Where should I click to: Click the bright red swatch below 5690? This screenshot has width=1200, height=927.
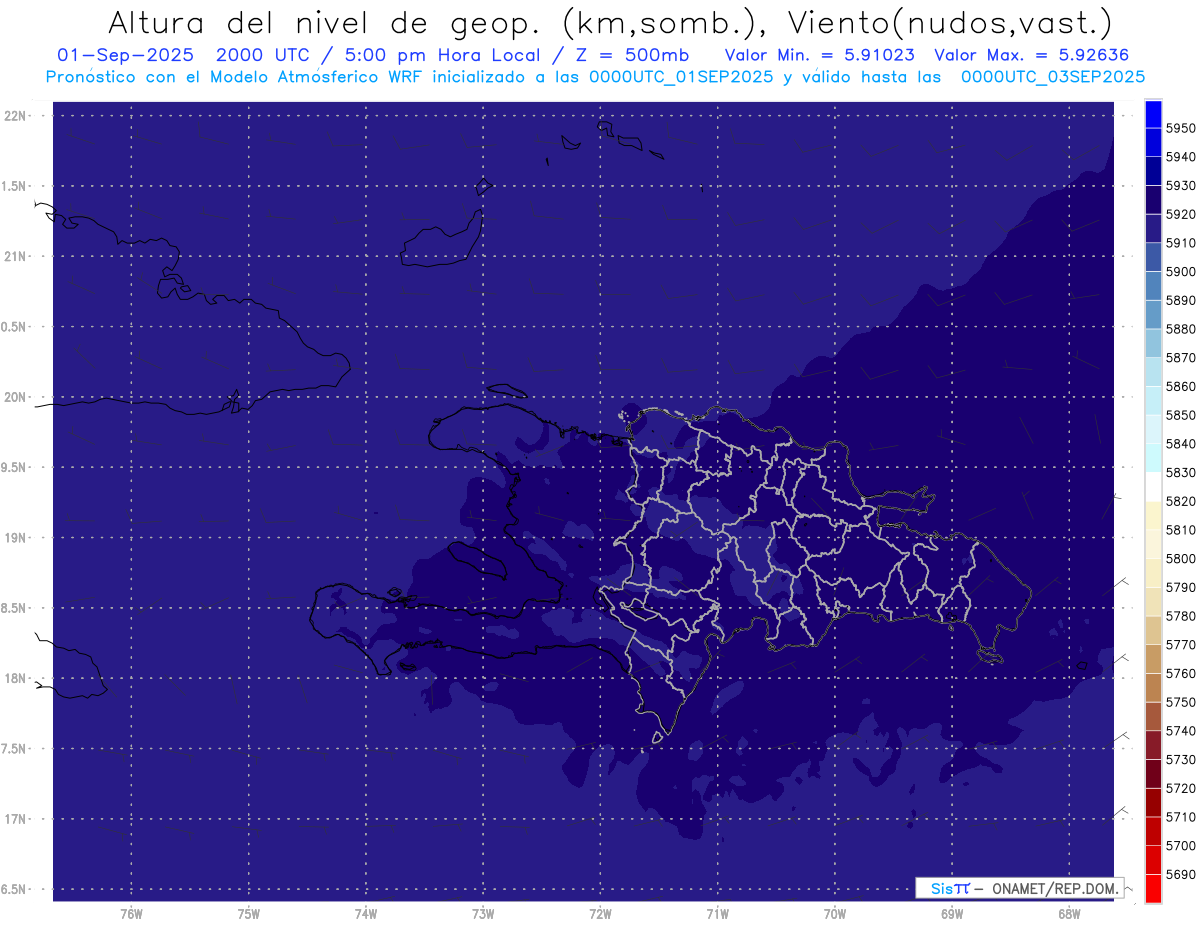pyautogui.click(x=1152, y=888)
